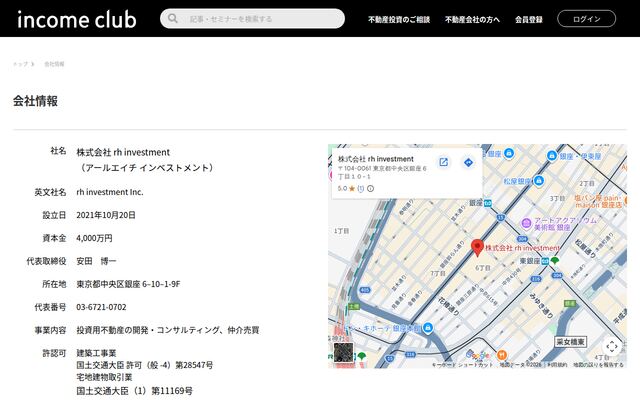Click the red rh investment map pin
Screen dimensions: 640x400
(477, 248)
